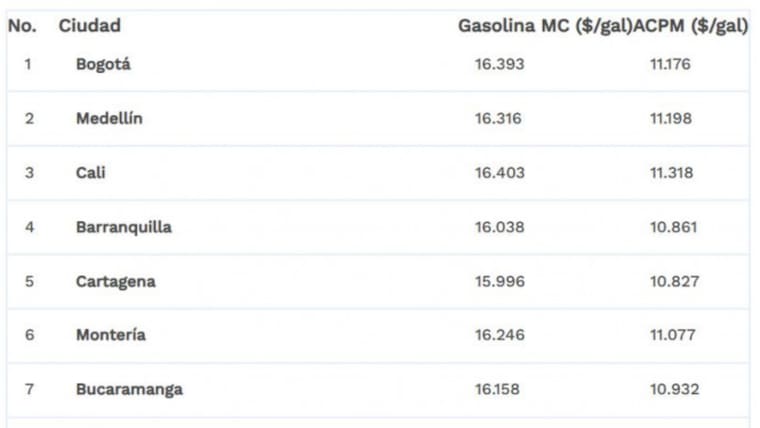The image size is (760, 428).
Task: Click the 11.077 ACPM price for Montería
Action: pos(673,335)
